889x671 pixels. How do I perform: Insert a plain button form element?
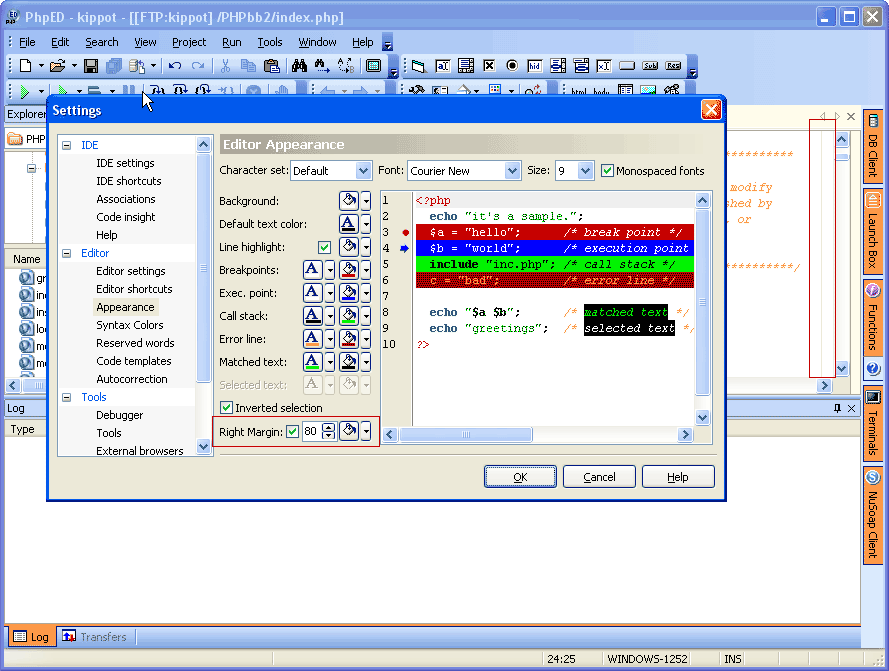[x=627, y=66]
